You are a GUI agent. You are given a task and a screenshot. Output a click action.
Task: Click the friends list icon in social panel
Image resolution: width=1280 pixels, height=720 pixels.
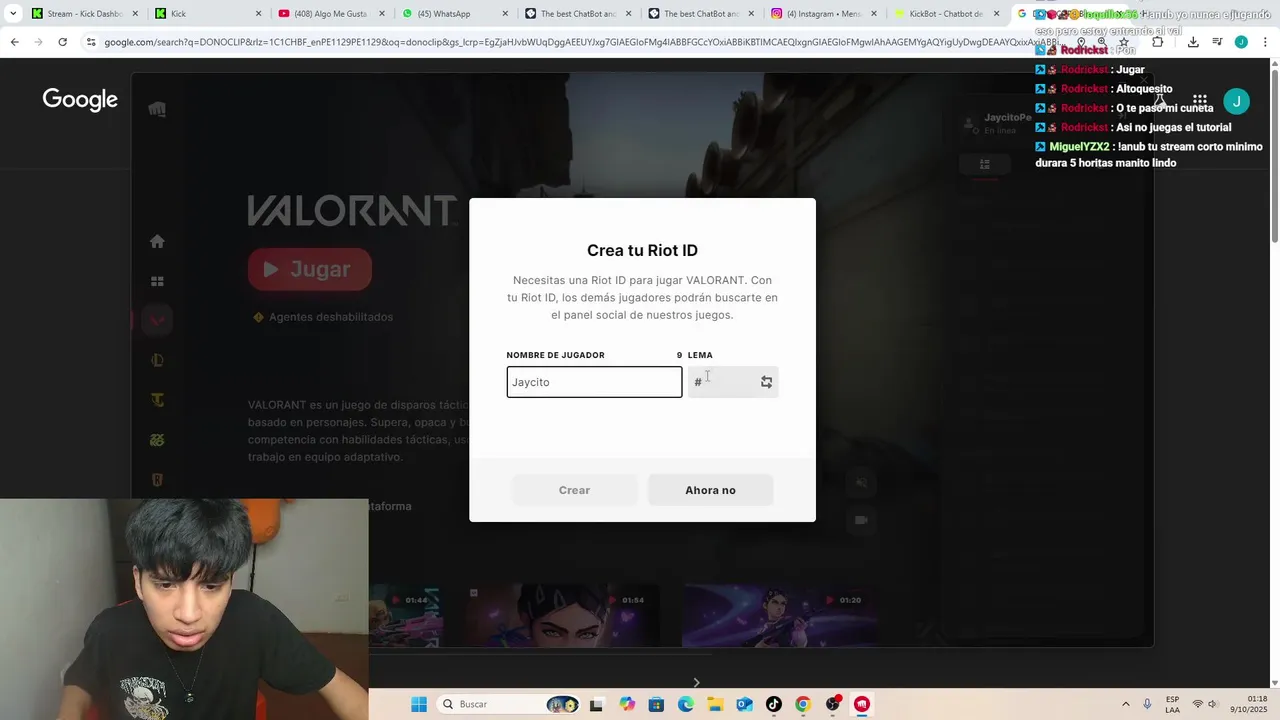pos(984,164)
